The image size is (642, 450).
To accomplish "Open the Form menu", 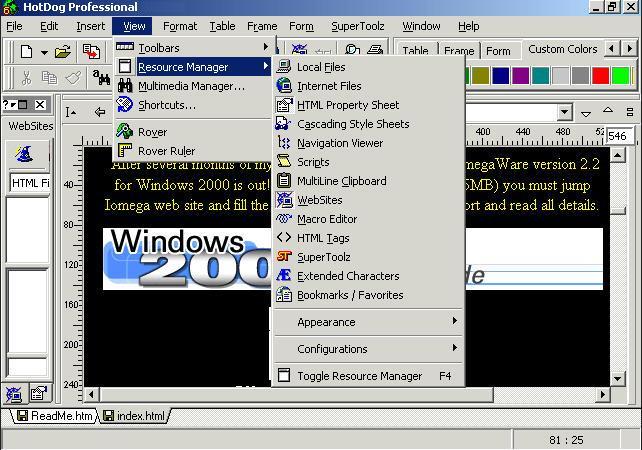I will 301,26.
